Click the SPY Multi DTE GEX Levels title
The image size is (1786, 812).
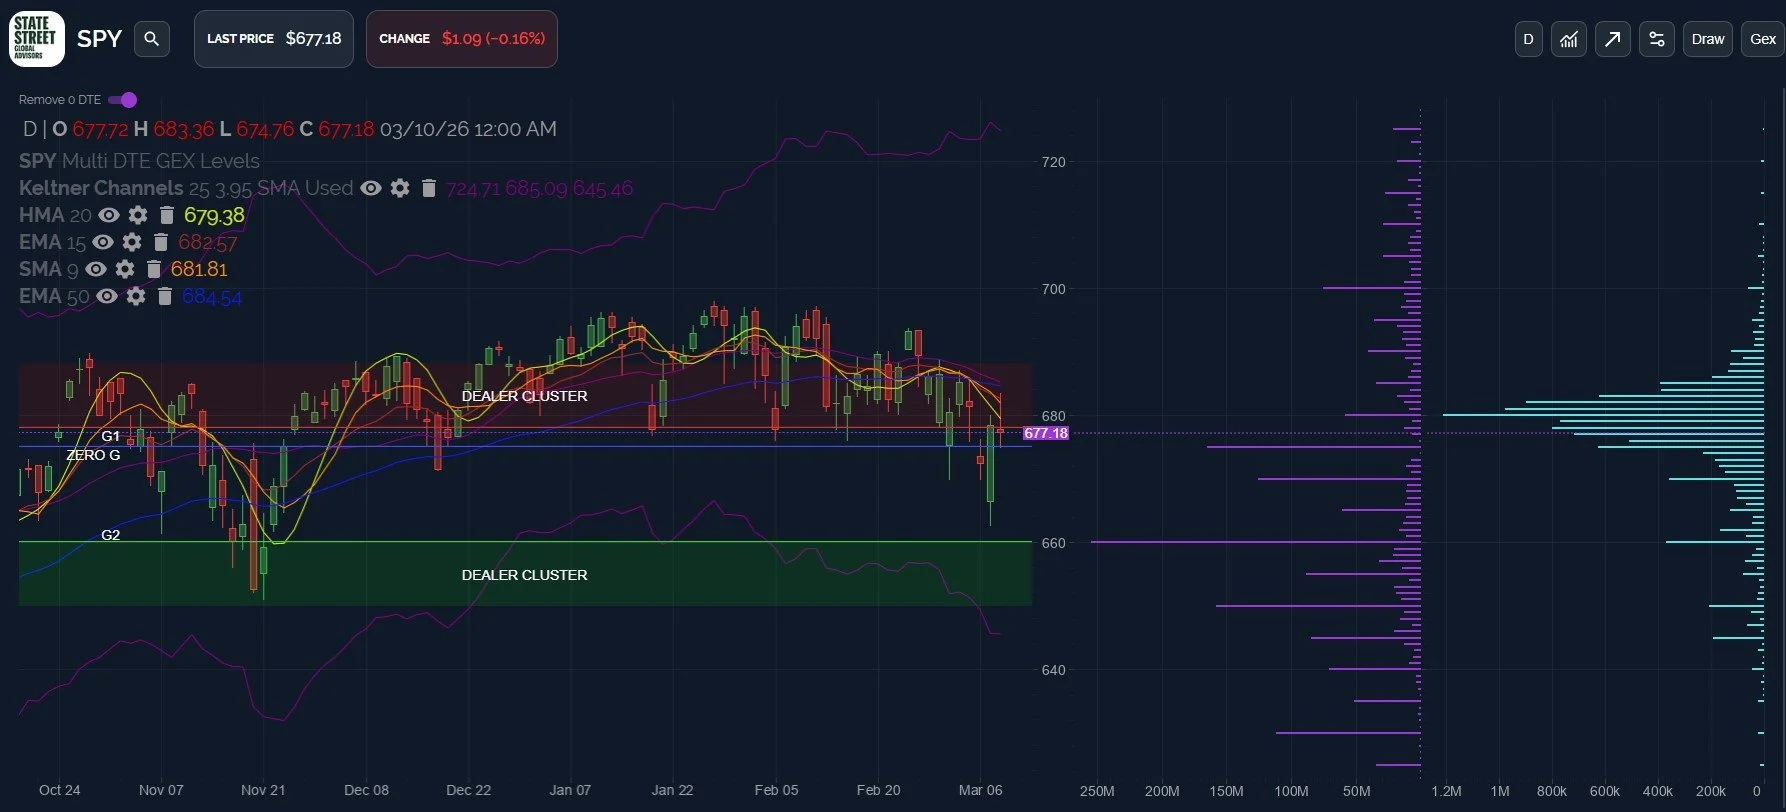(139, 161)
